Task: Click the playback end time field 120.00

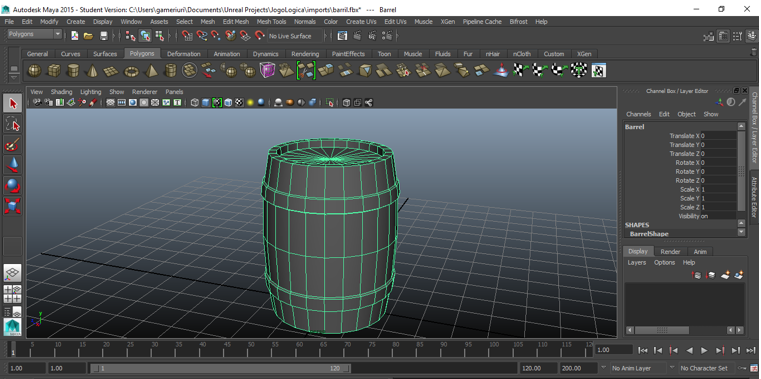Action: click(538, 368)
